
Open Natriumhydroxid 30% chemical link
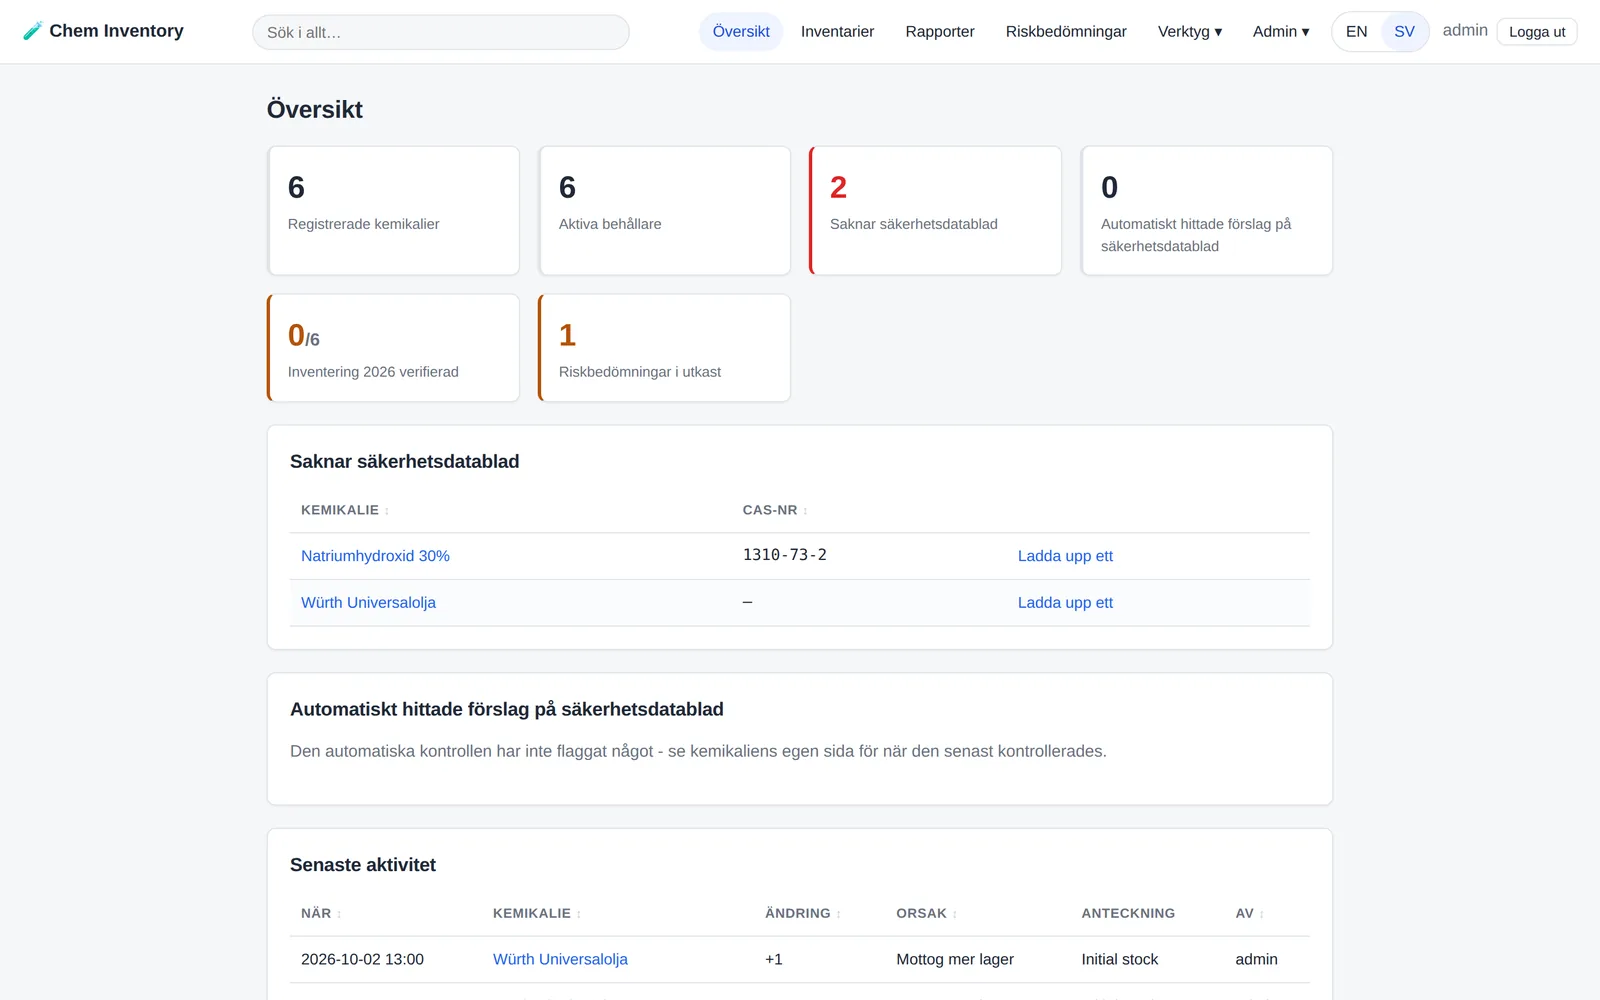[x=375, y=556]
